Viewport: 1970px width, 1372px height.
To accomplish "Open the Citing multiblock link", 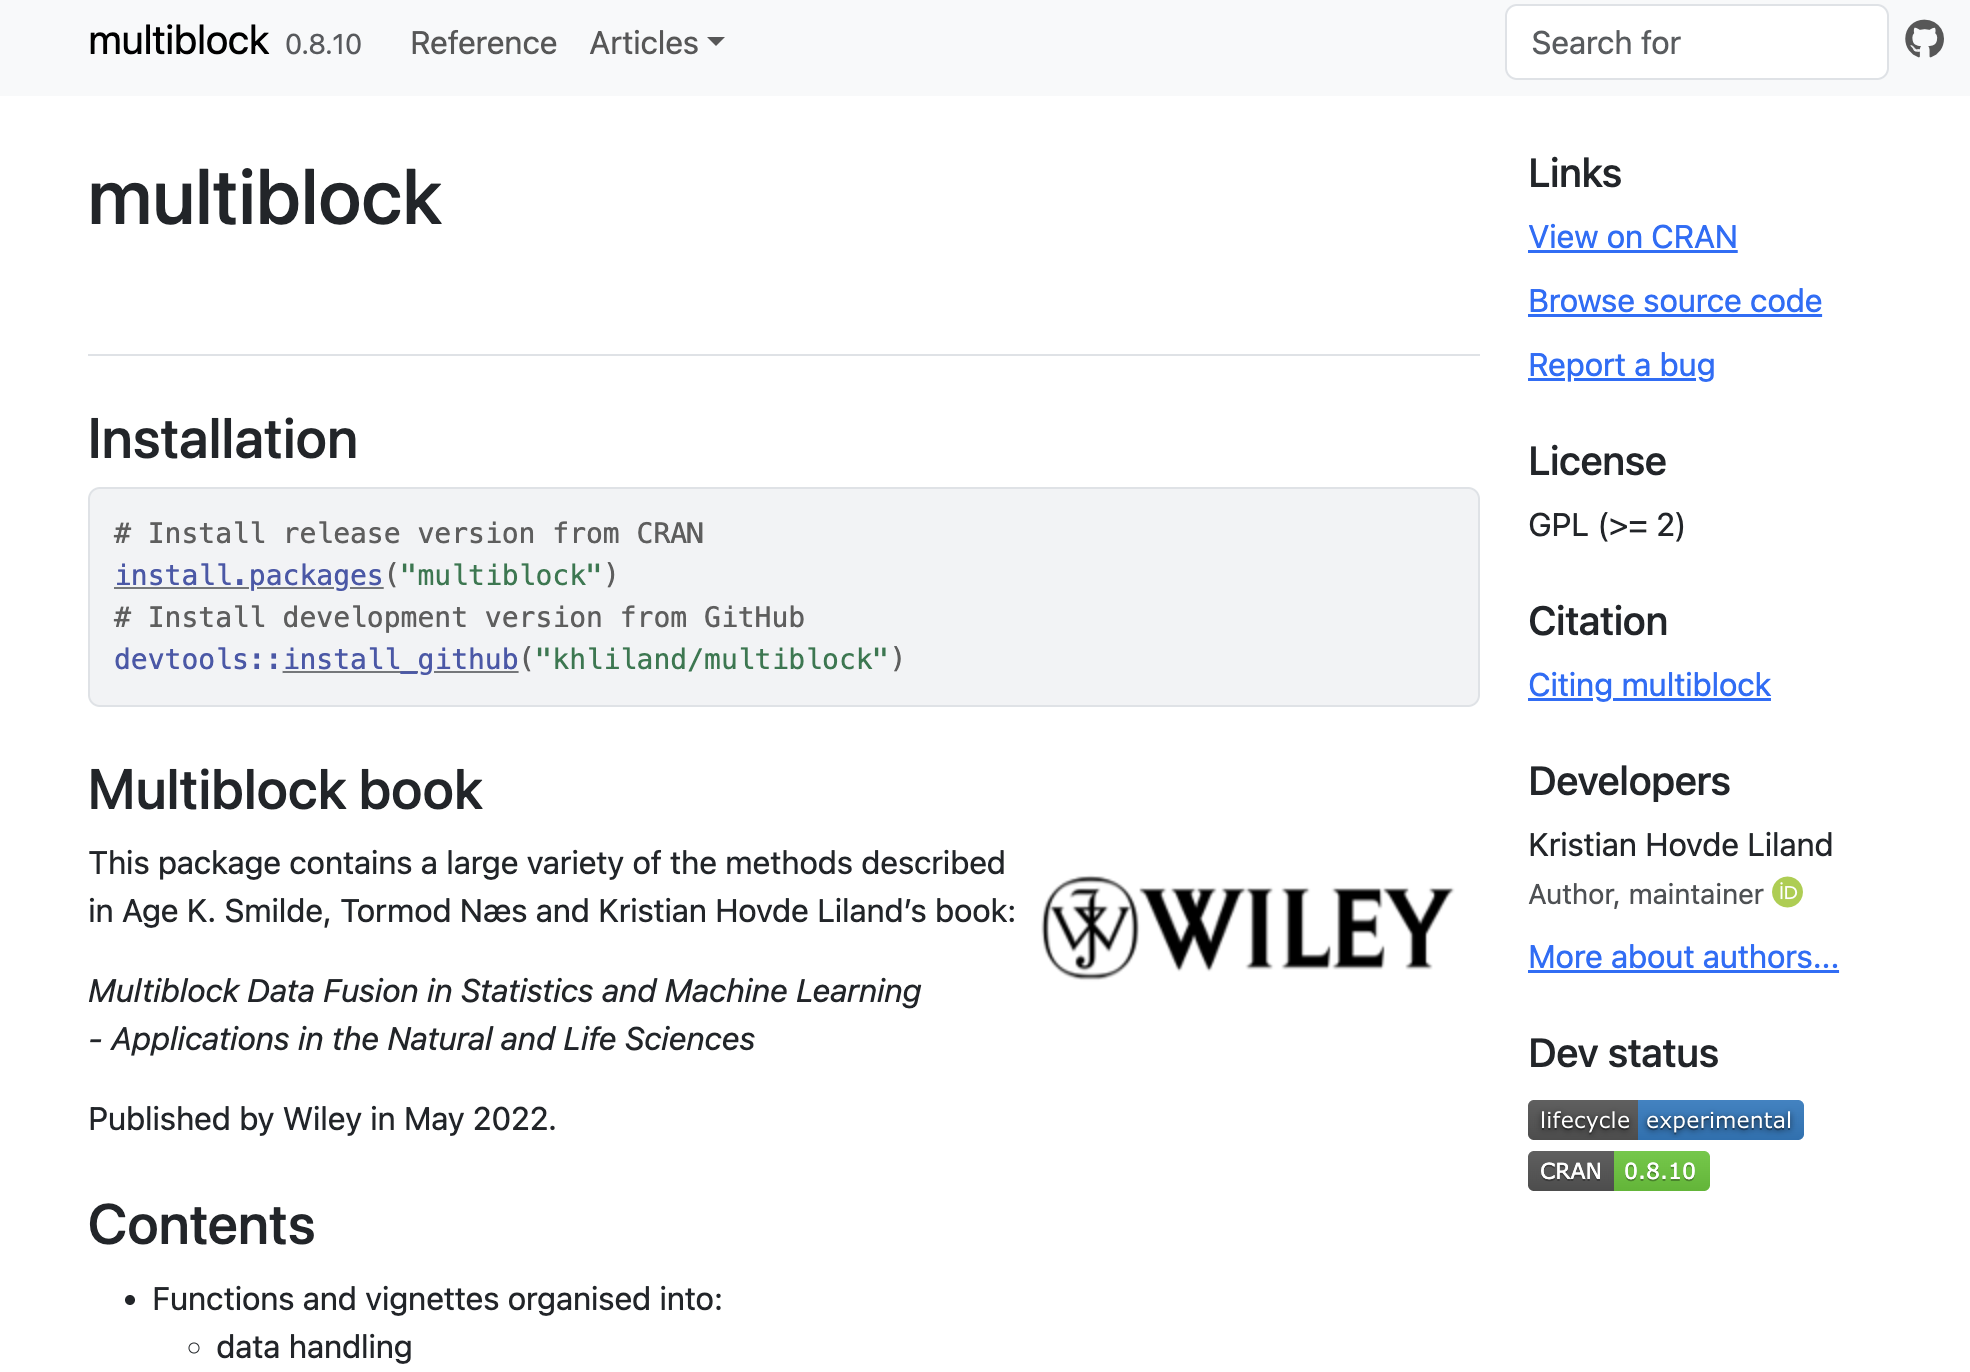I will coord(1649,685).
